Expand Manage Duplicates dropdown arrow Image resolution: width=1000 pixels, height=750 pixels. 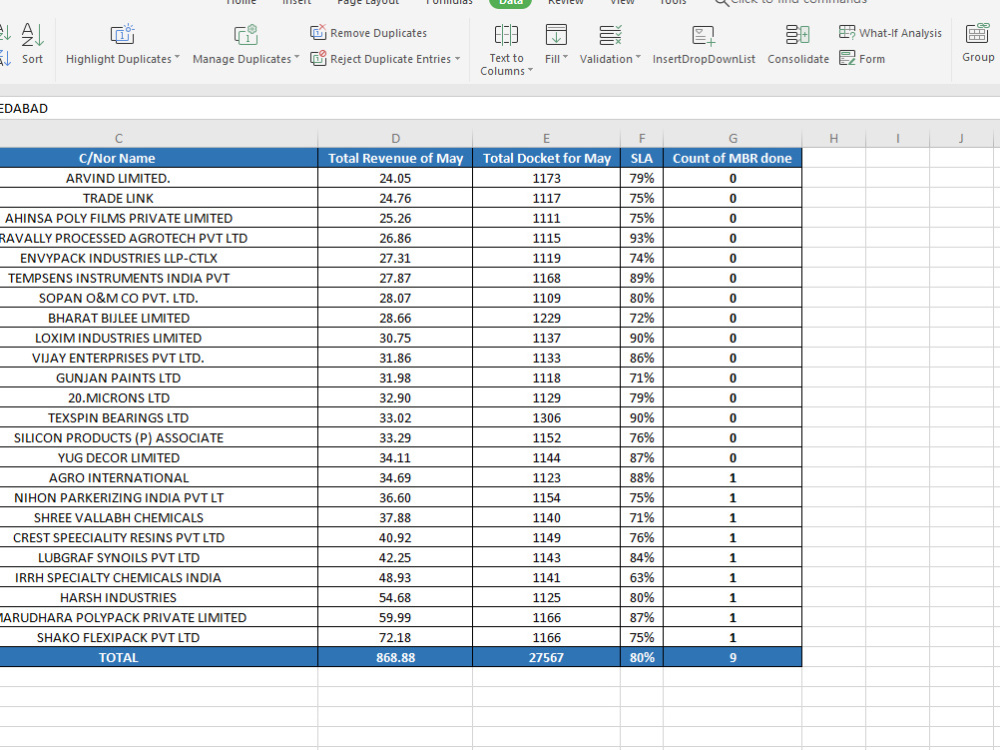(297, 58)
